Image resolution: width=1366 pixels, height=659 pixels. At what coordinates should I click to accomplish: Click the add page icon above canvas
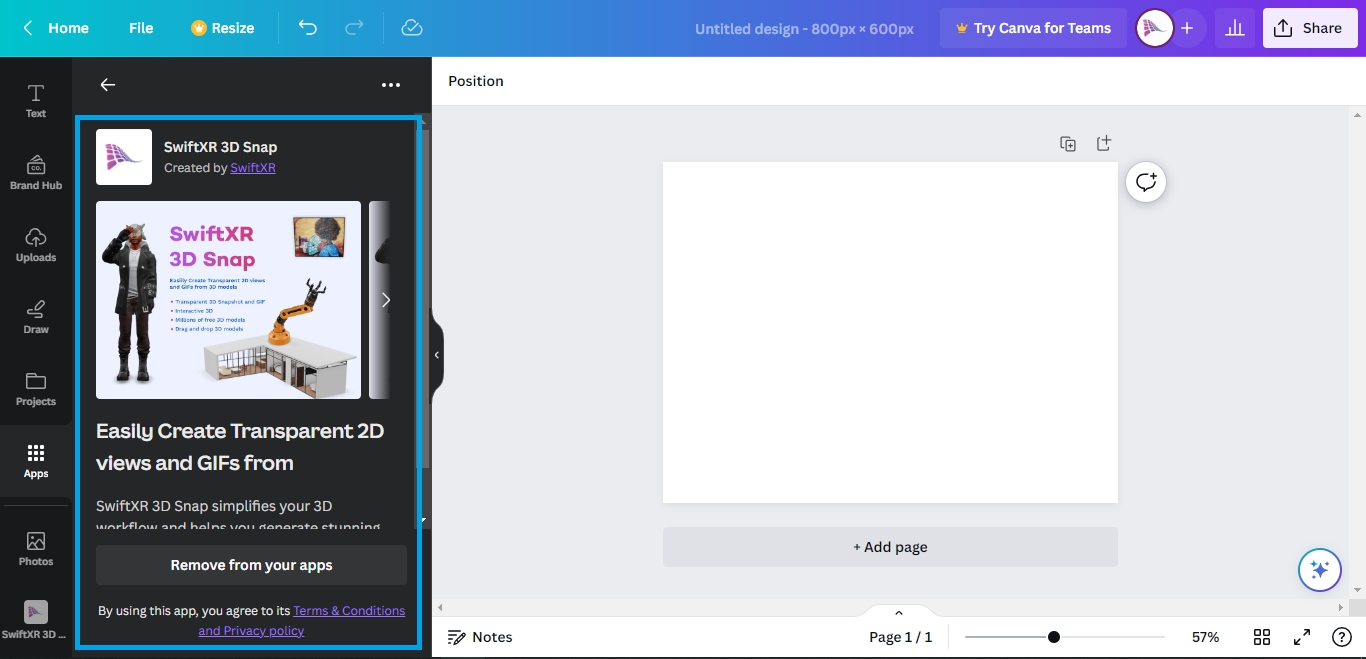(1103, 144)
